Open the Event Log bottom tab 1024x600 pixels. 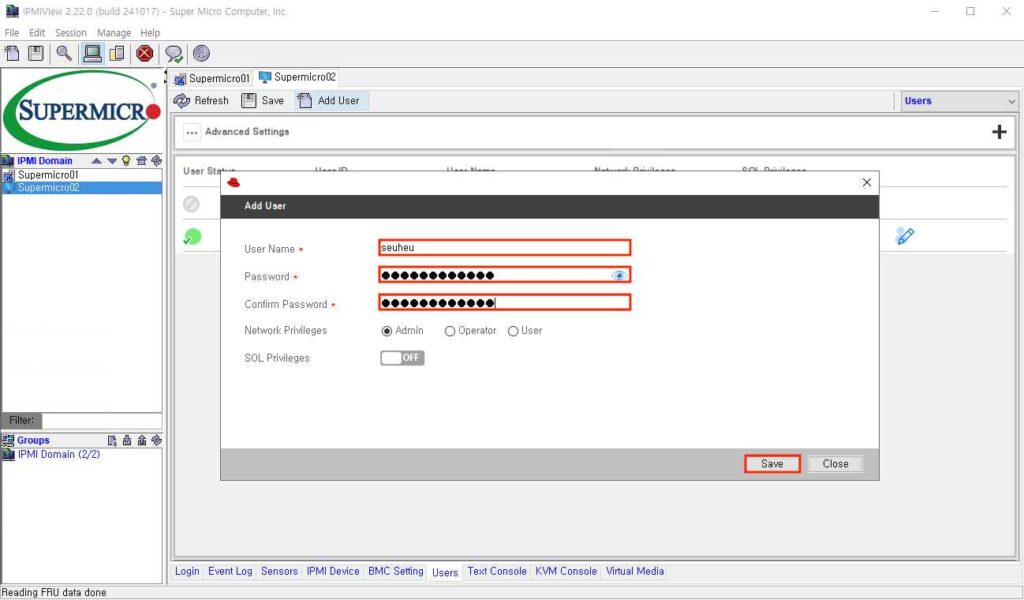click(230, 571)
